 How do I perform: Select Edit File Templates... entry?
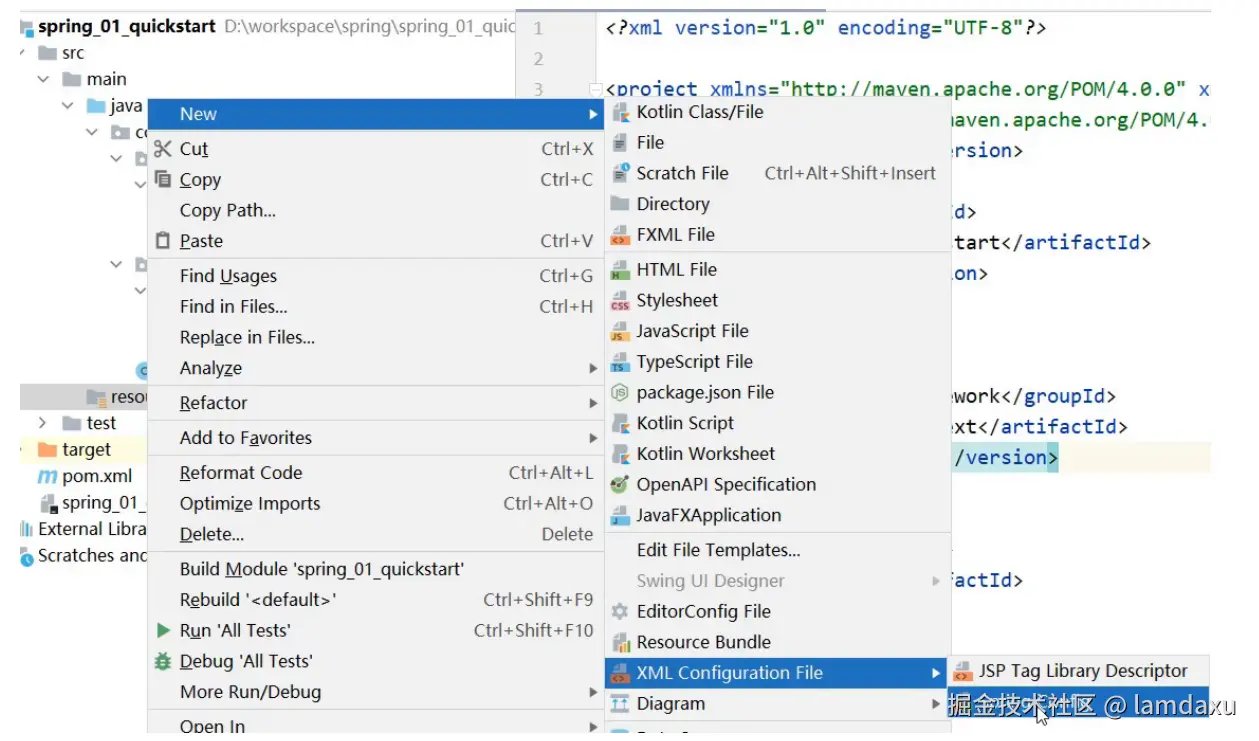click(776, 551)
